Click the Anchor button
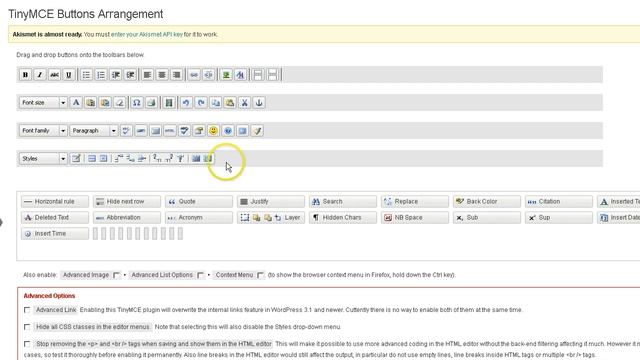Screen dimensions: 640x360 tap(259, 102)
